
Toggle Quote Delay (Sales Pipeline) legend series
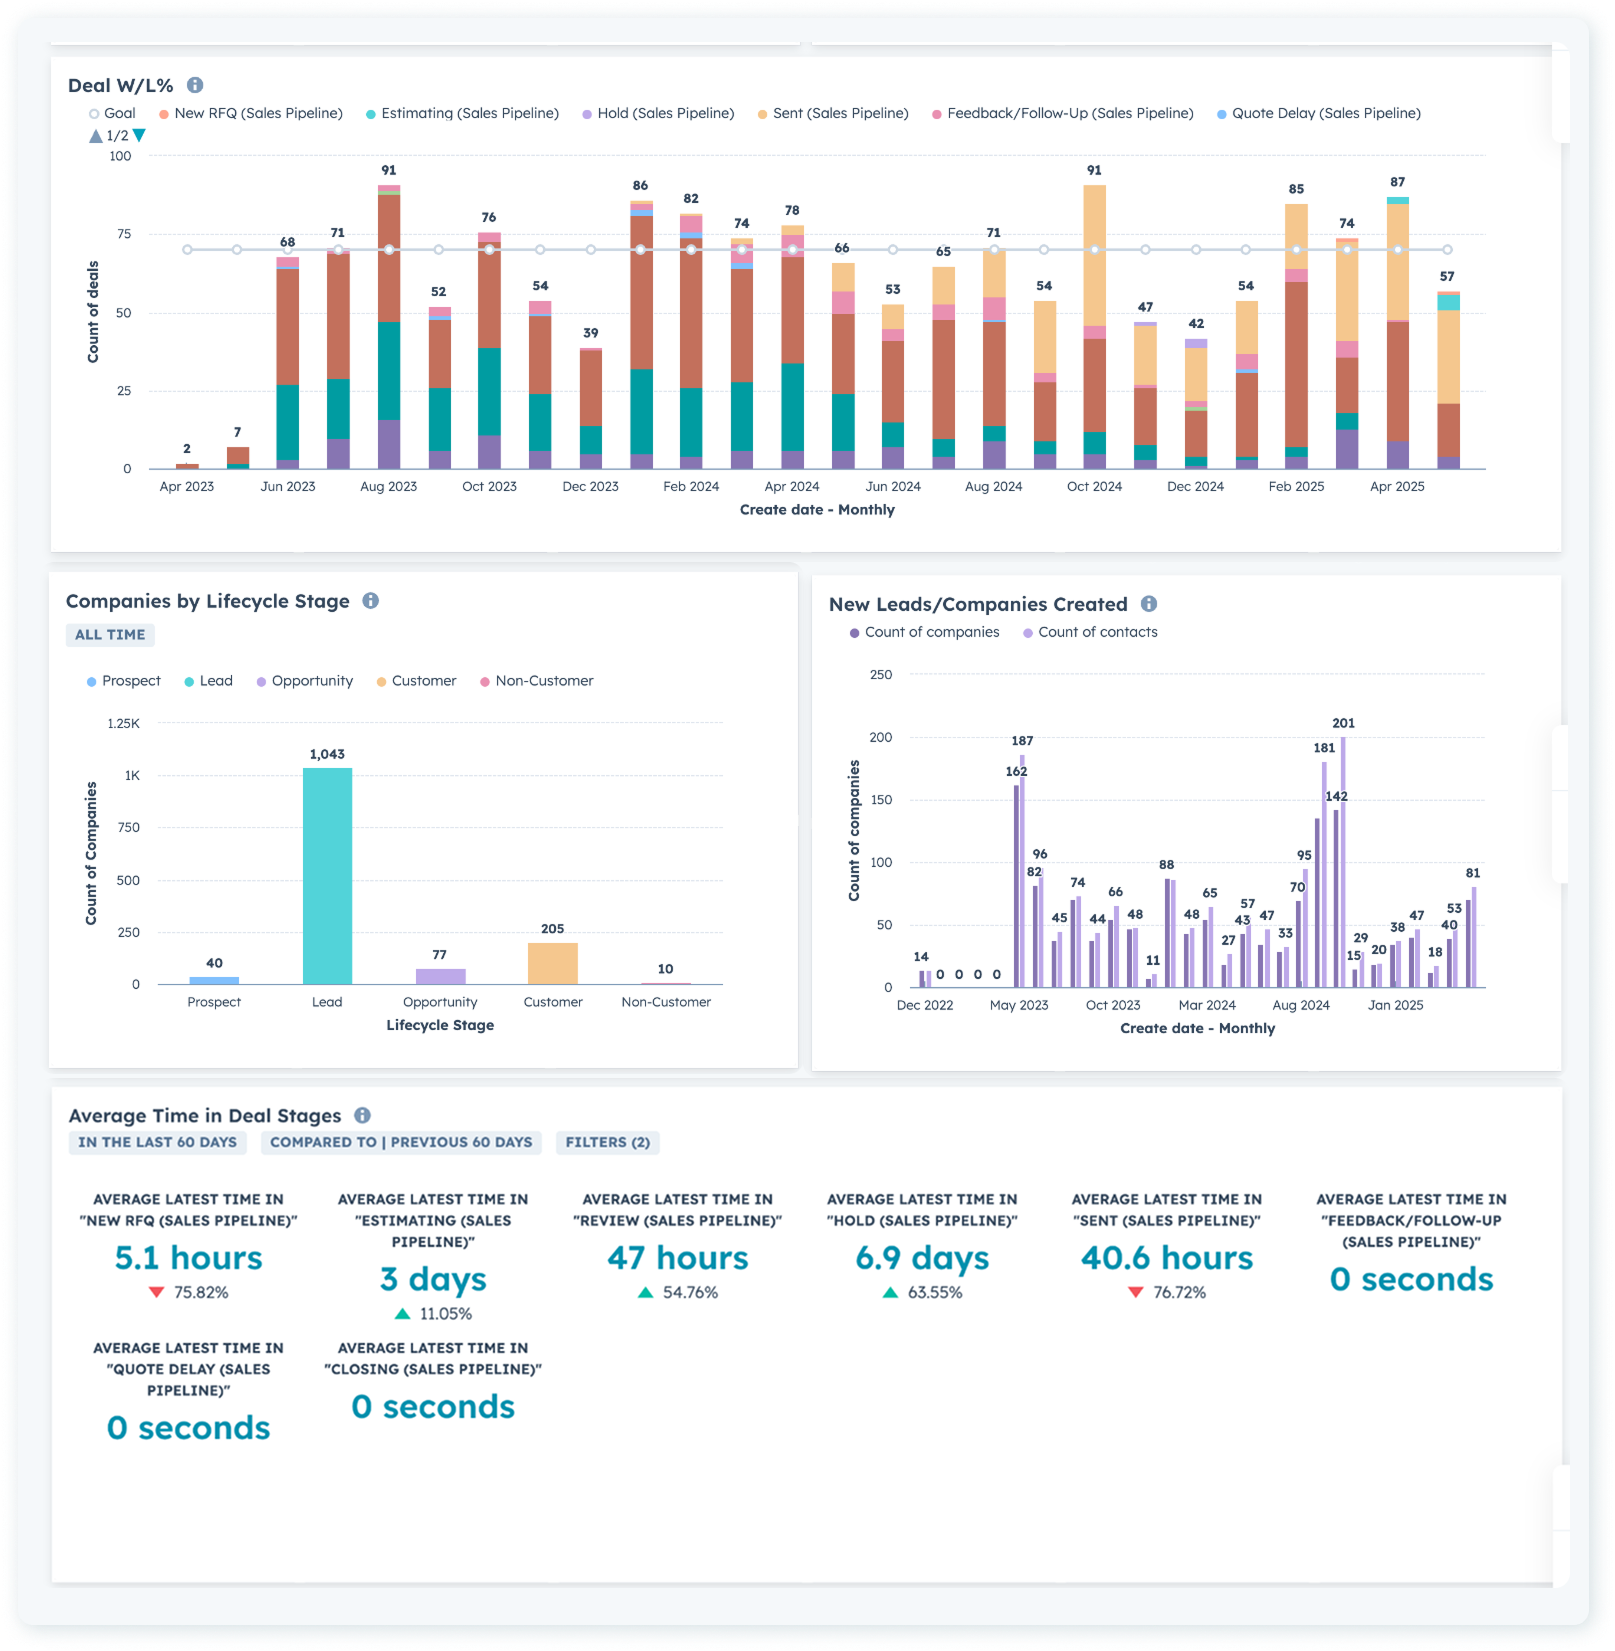click(1319, 113)
